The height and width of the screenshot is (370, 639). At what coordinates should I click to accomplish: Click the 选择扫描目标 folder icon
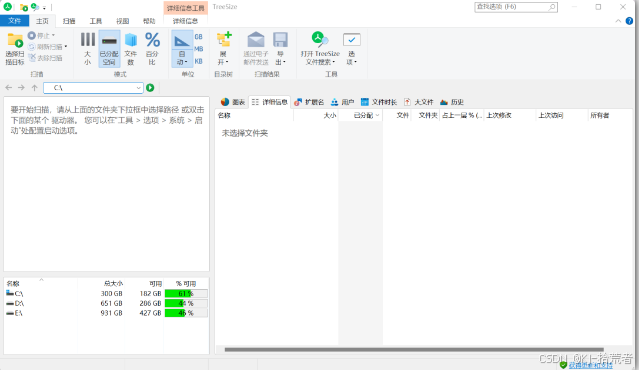15,40
